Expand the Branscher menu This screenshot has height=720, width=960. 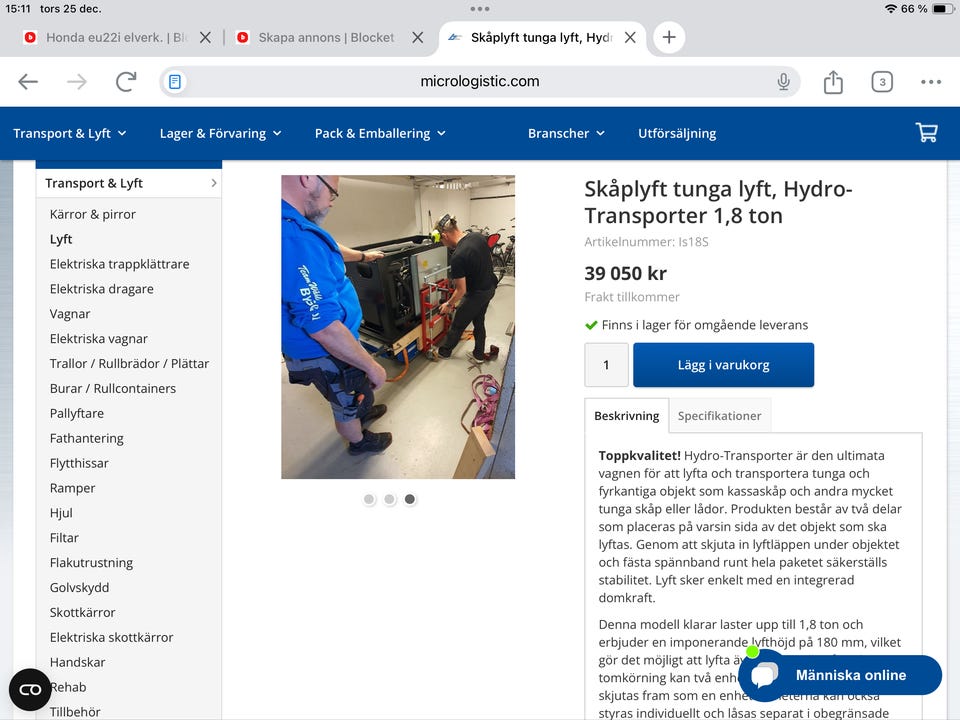click(566, 133)
